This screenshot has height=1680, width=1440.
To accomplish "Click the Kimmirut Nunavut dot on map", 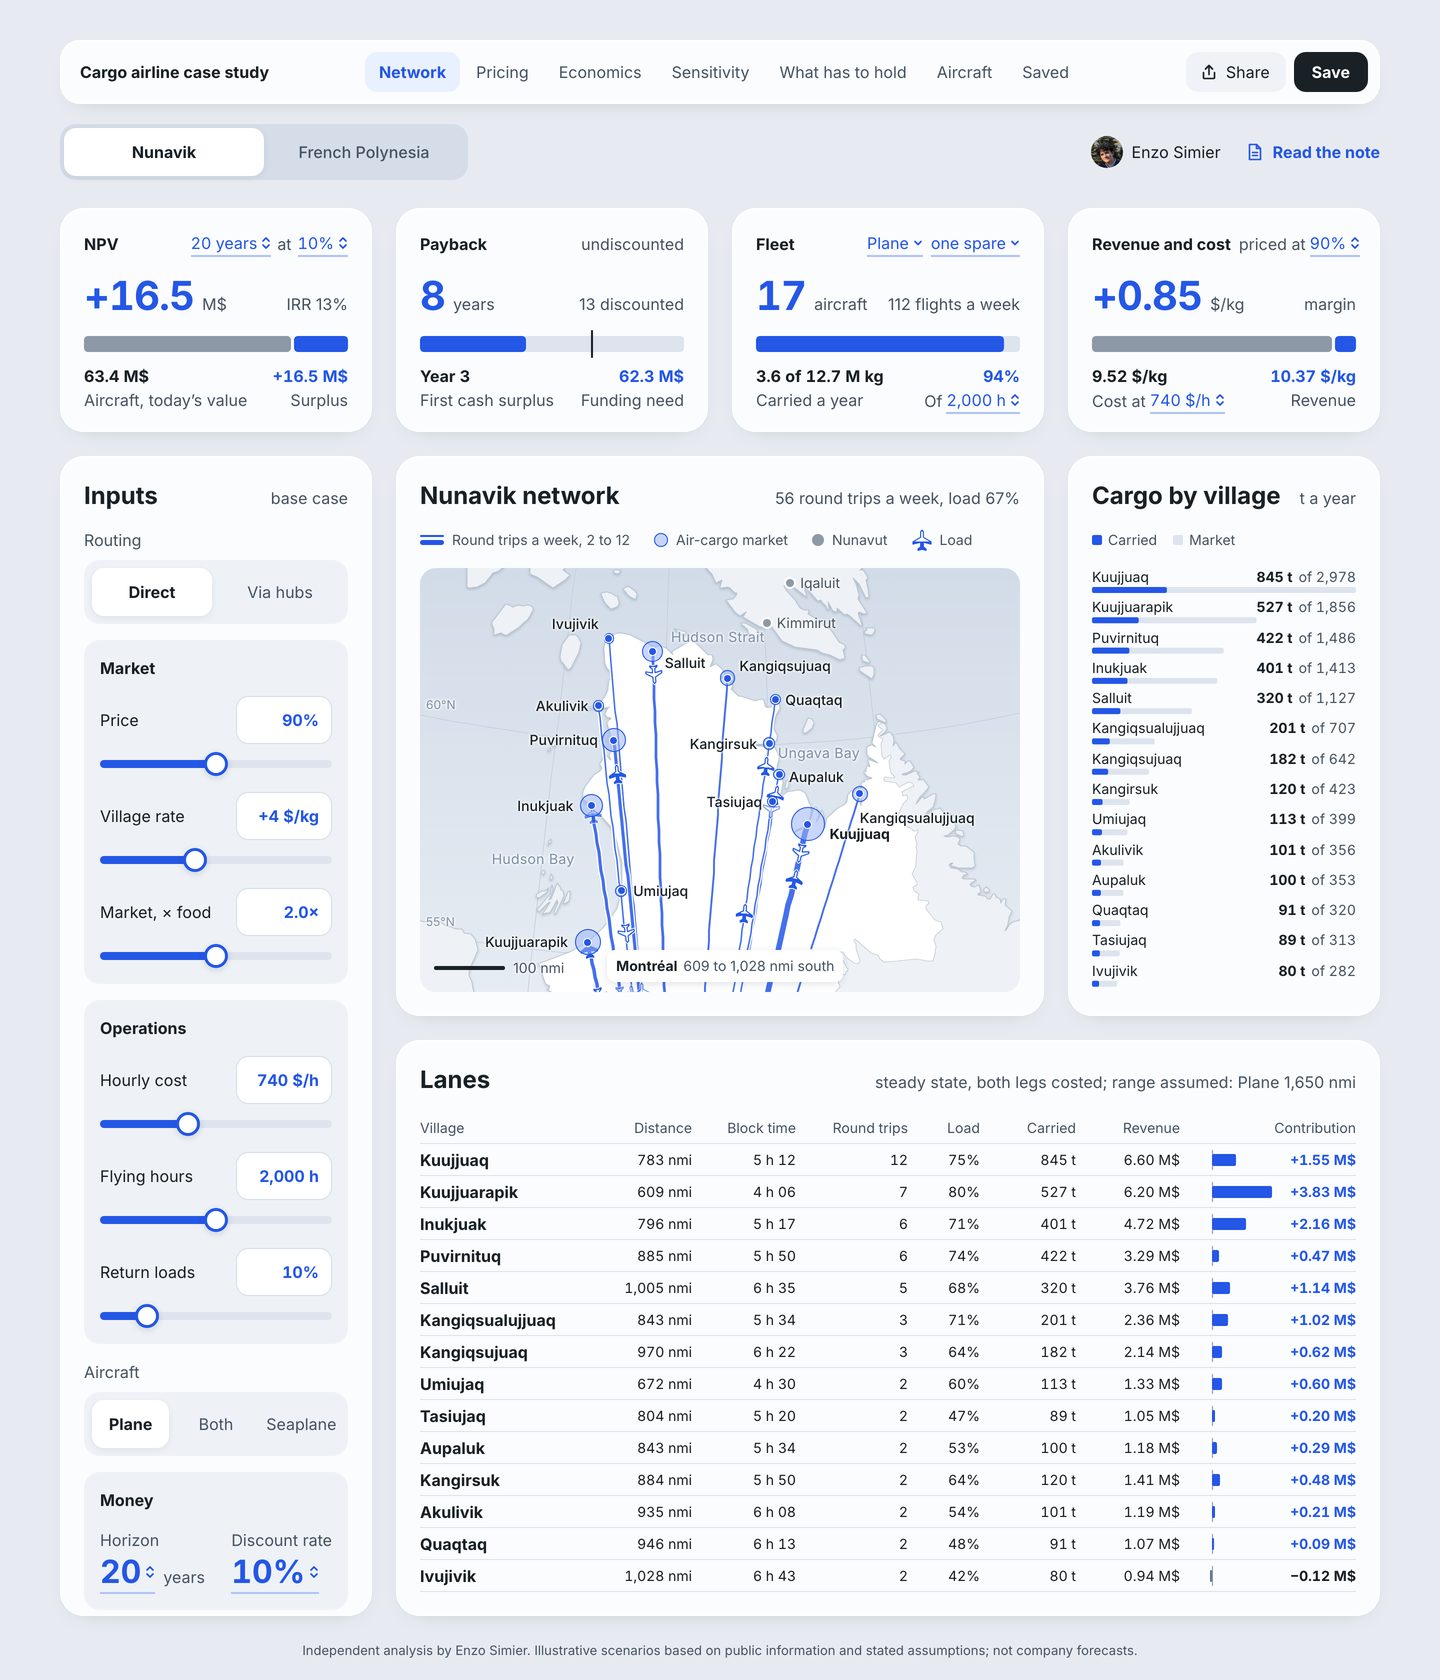I will click(x=767, y=623).
